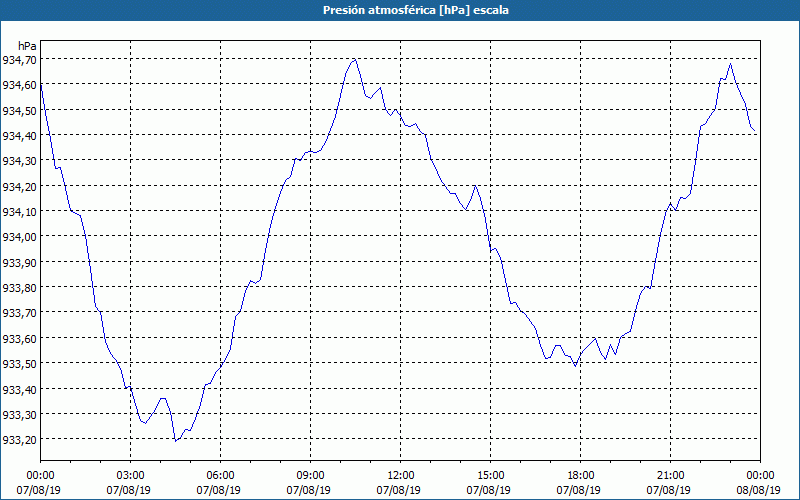Select the 933,20 y-axis label
800x500 pixels.
(x=19, y=440)
